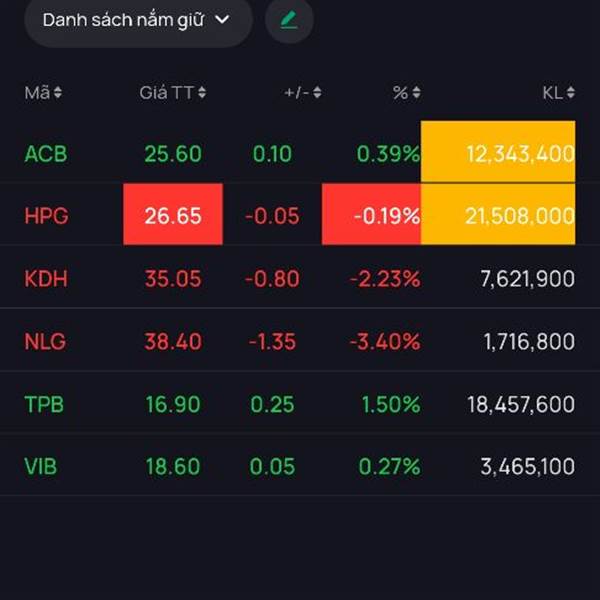Click the green pencil edit icon

pos(289,19)
